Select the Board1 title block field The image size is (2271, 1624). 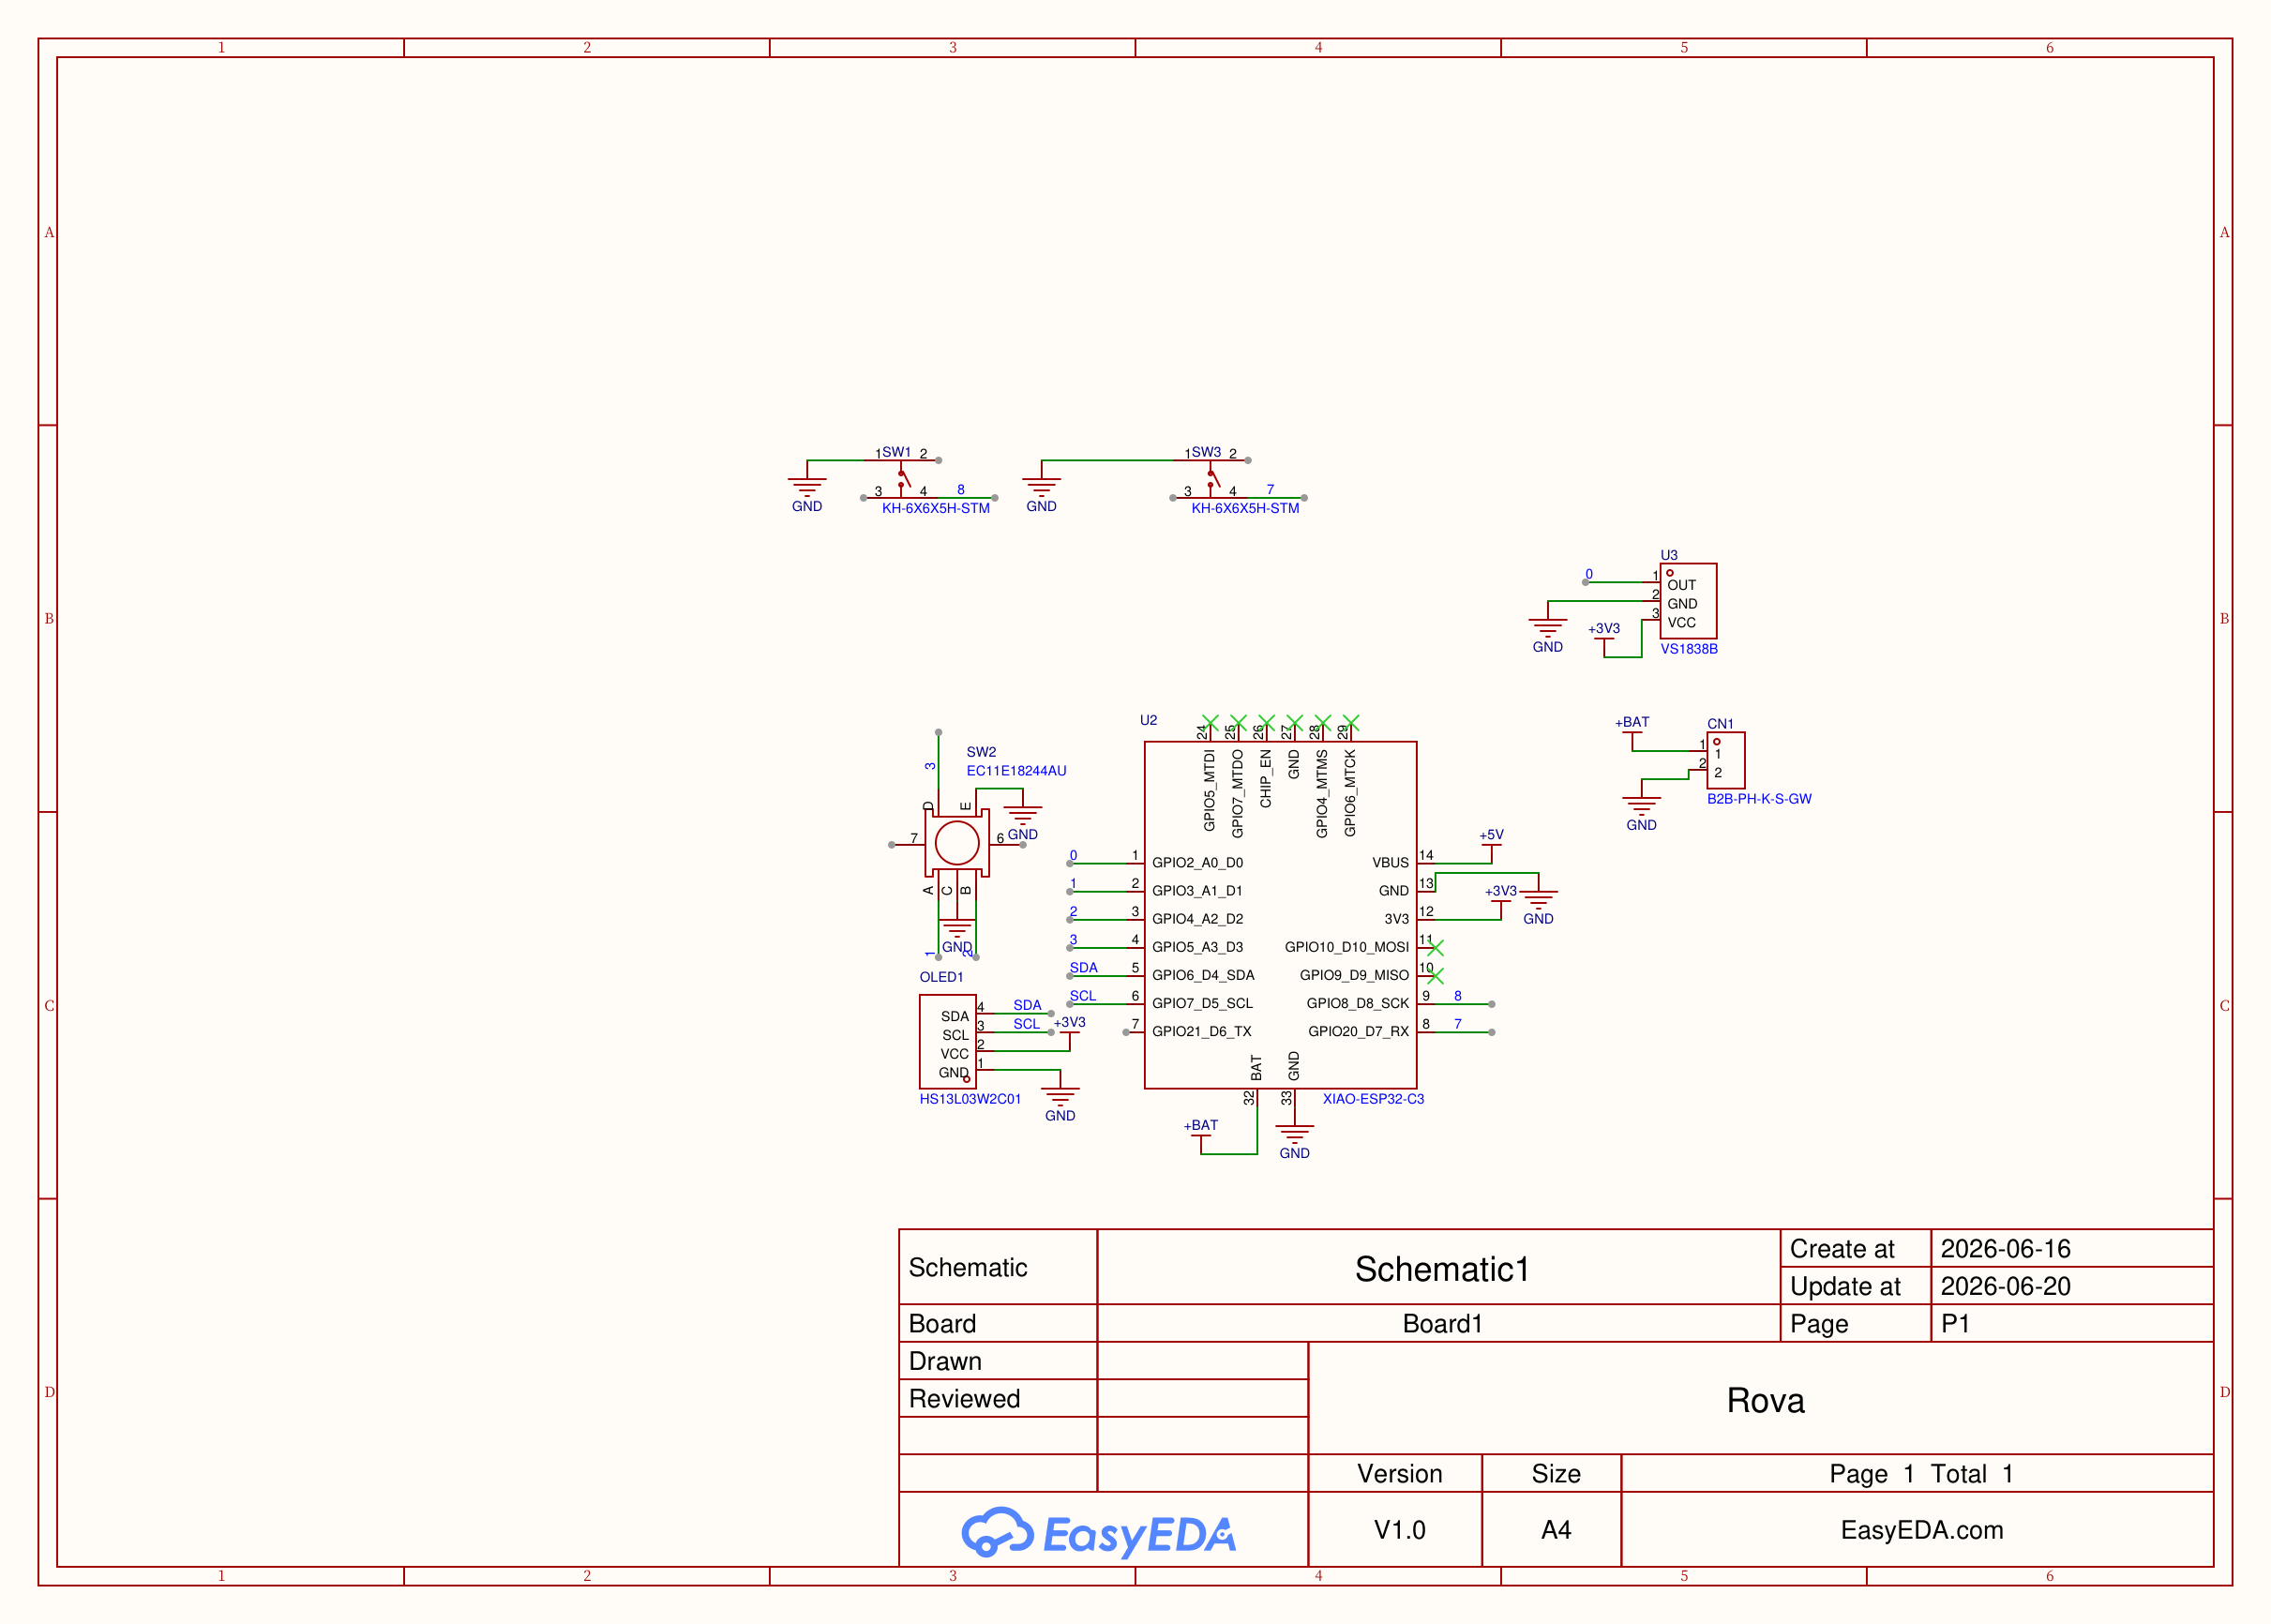pos(1438,1323)
